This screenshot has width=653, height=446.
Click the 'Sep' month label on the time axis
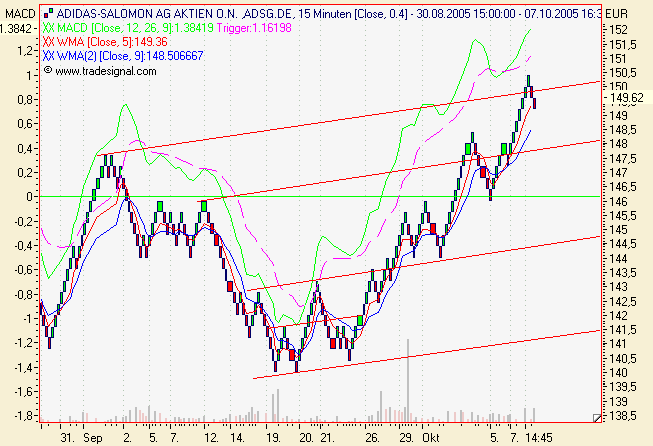point(93,438)
